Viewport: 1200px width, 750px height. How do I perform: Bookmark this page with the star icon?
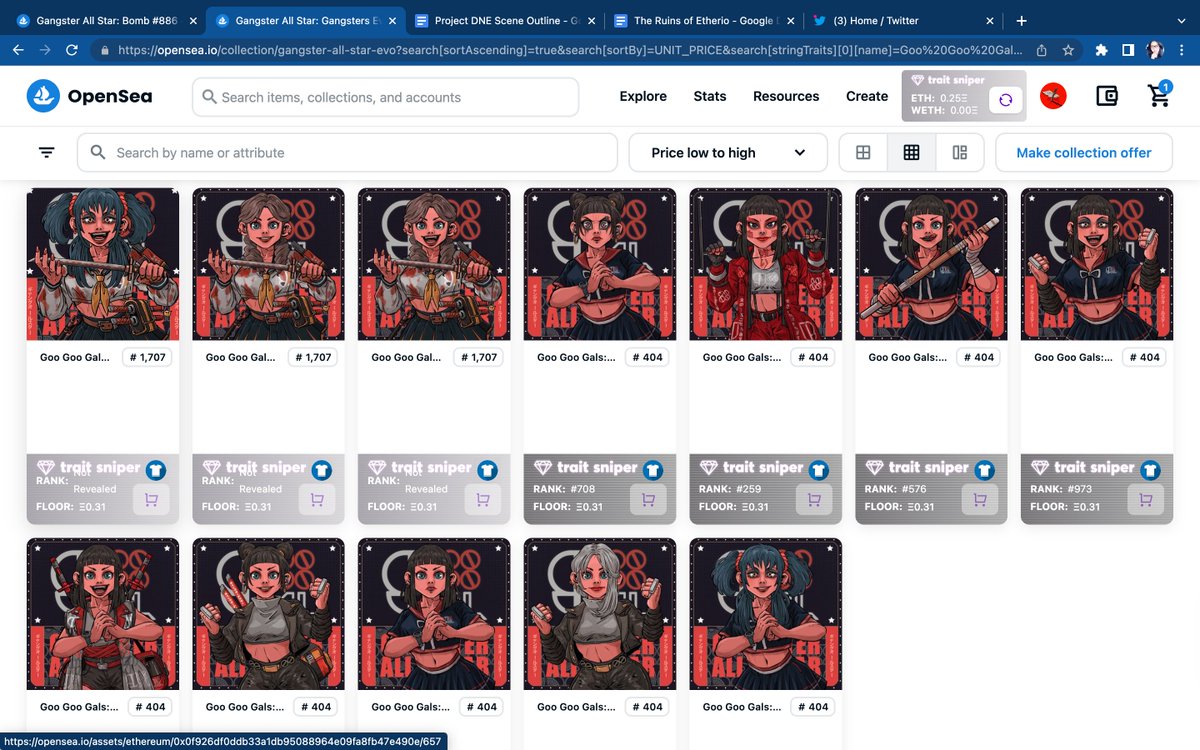click(1069, 49)
